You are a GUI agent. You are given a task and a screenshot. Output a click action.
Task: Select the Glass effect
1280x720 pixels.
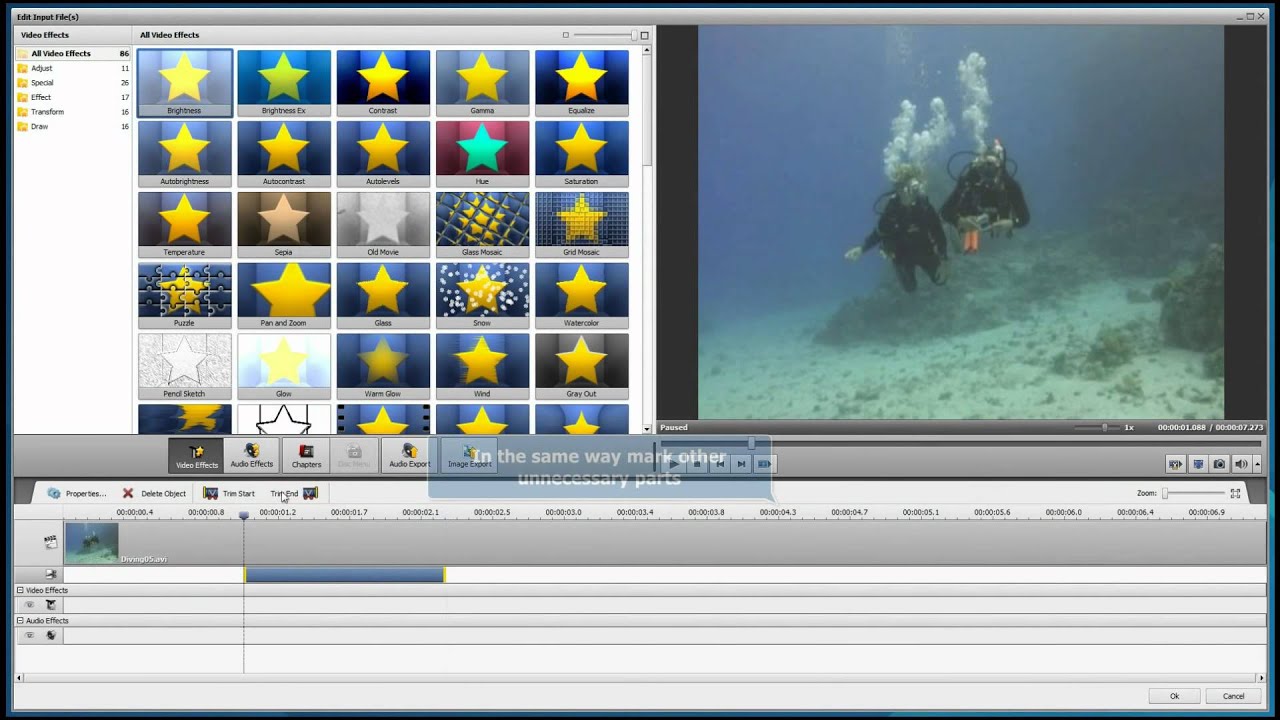click(382, 296)
